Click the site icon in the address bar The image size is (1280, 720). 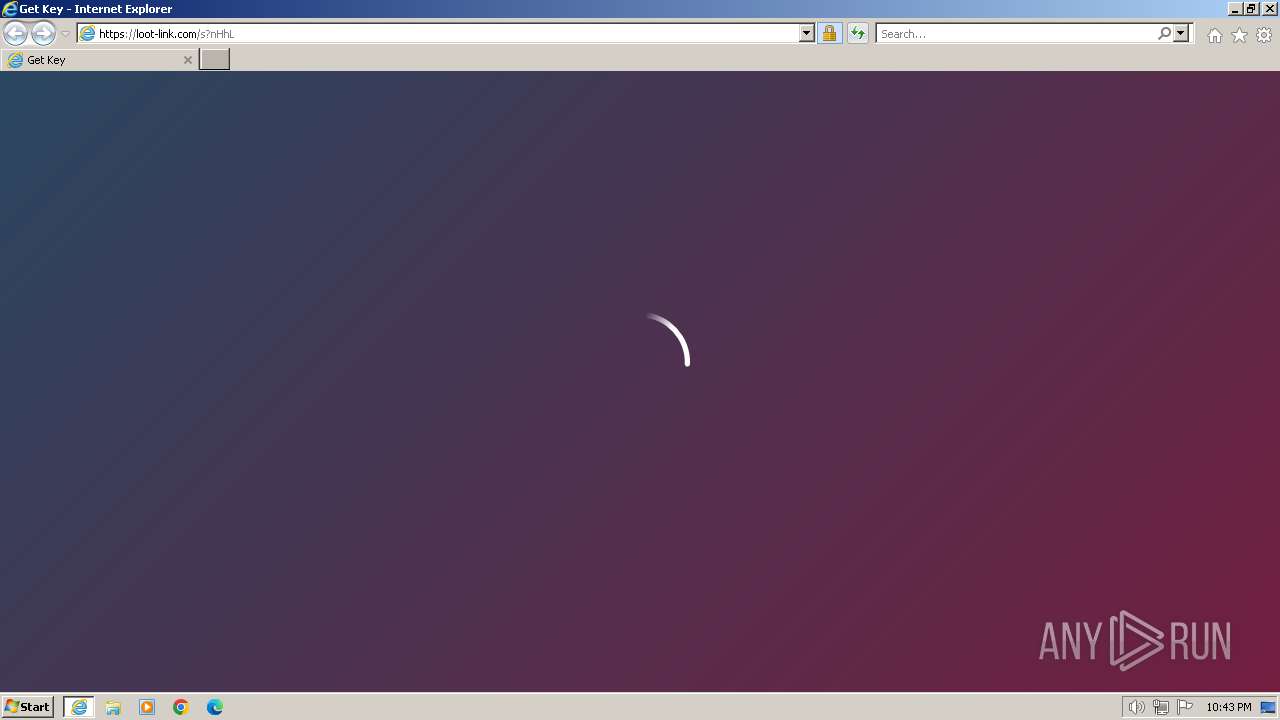point(87,33)
